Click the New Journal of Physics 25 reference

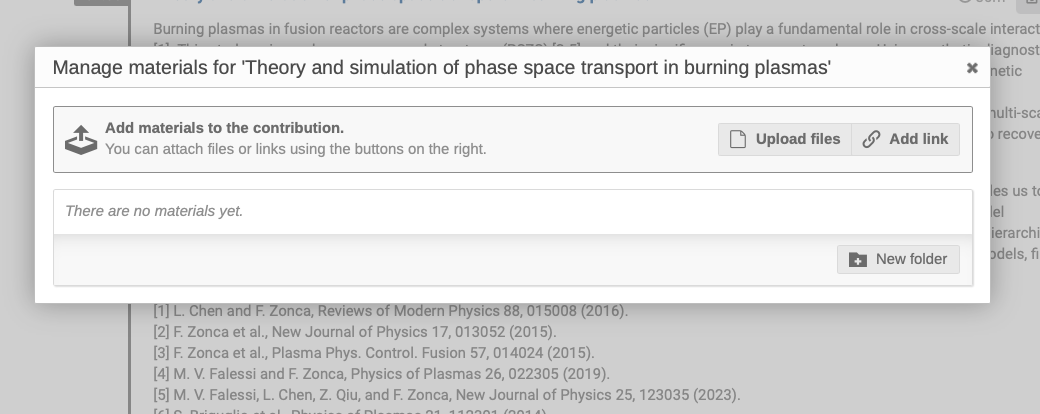pyautogui.click(x=447, y=395)
